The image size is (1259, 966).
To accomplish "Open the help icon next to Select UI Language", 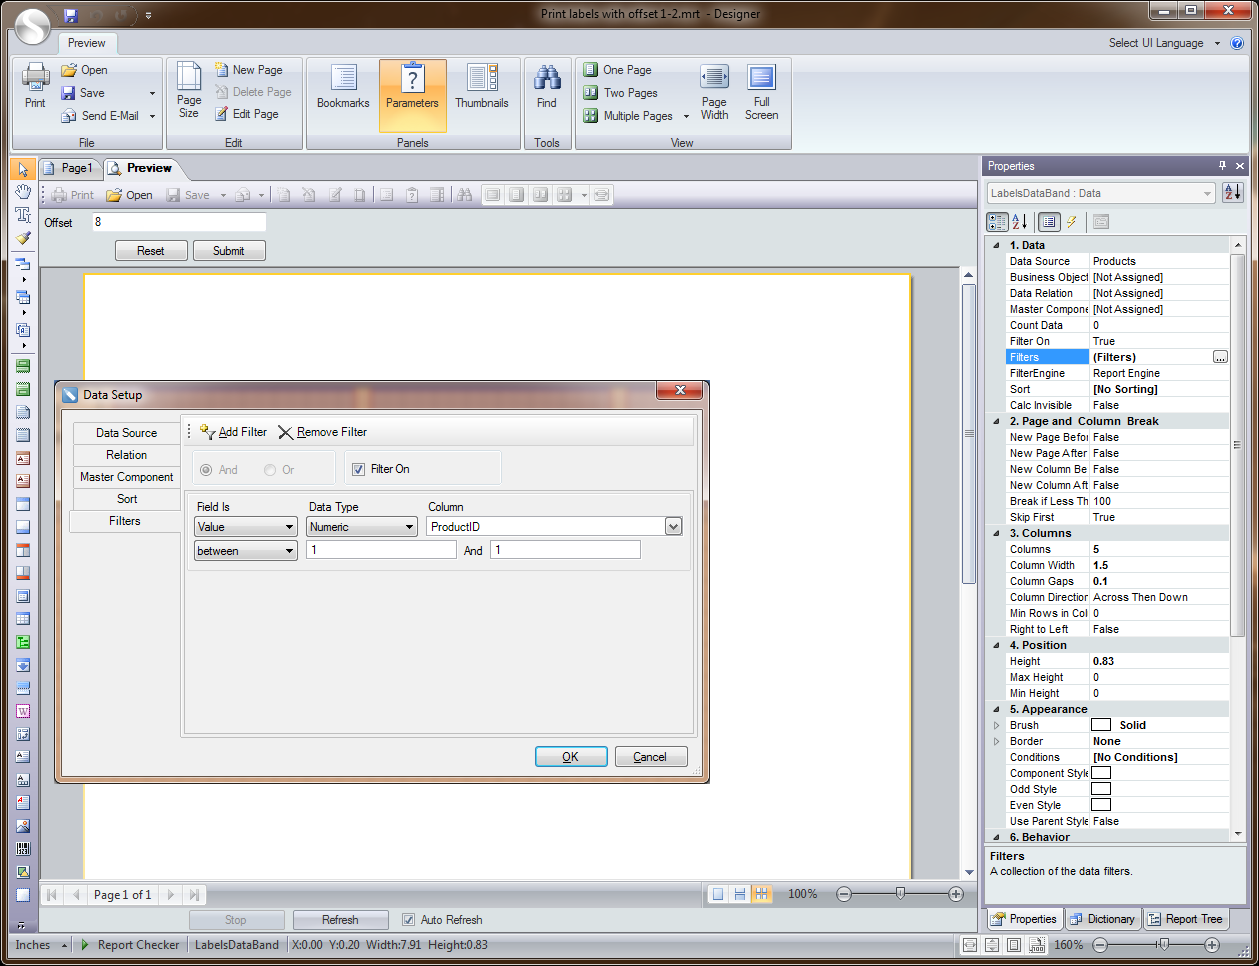I will [1237, 43].
